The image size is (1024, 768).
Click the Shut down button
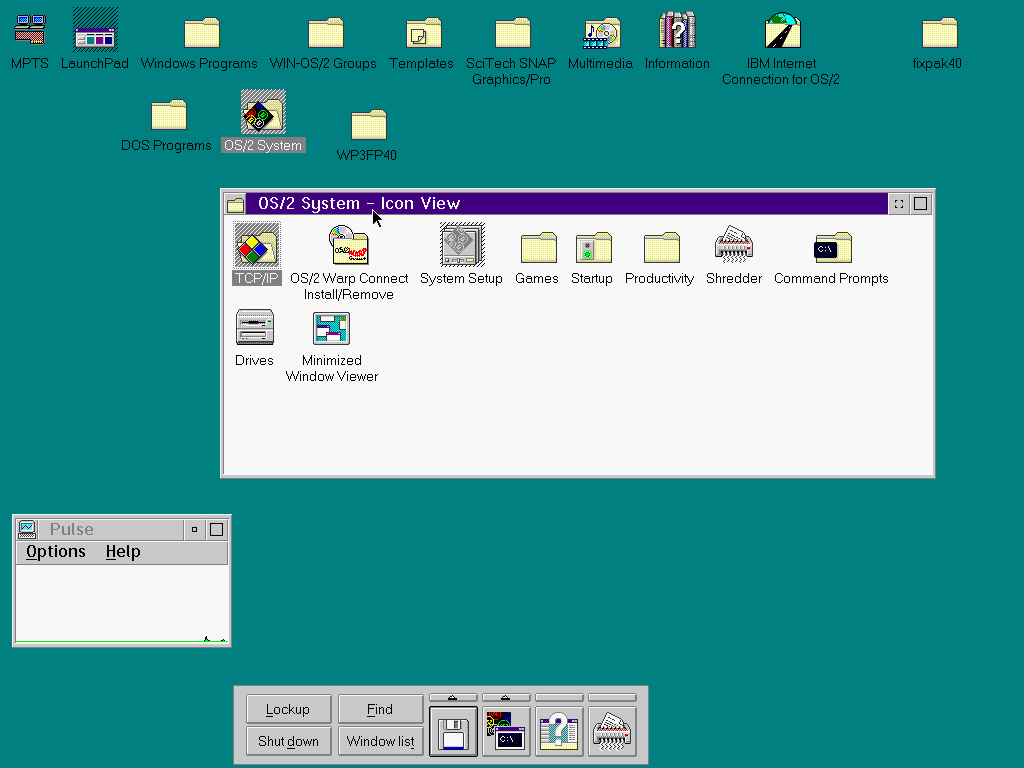point(288,741)
